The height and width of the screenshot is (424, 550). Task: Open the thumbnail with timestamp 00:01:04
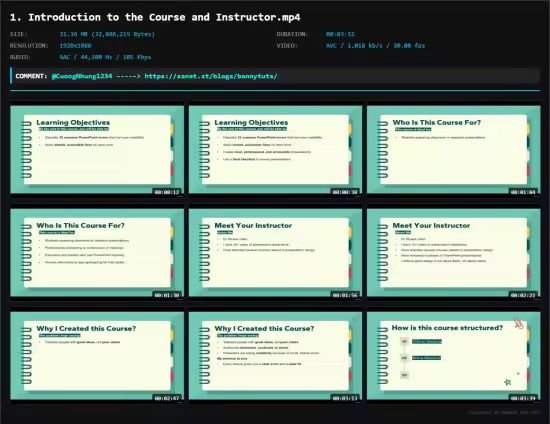click(x=454, y=150)
